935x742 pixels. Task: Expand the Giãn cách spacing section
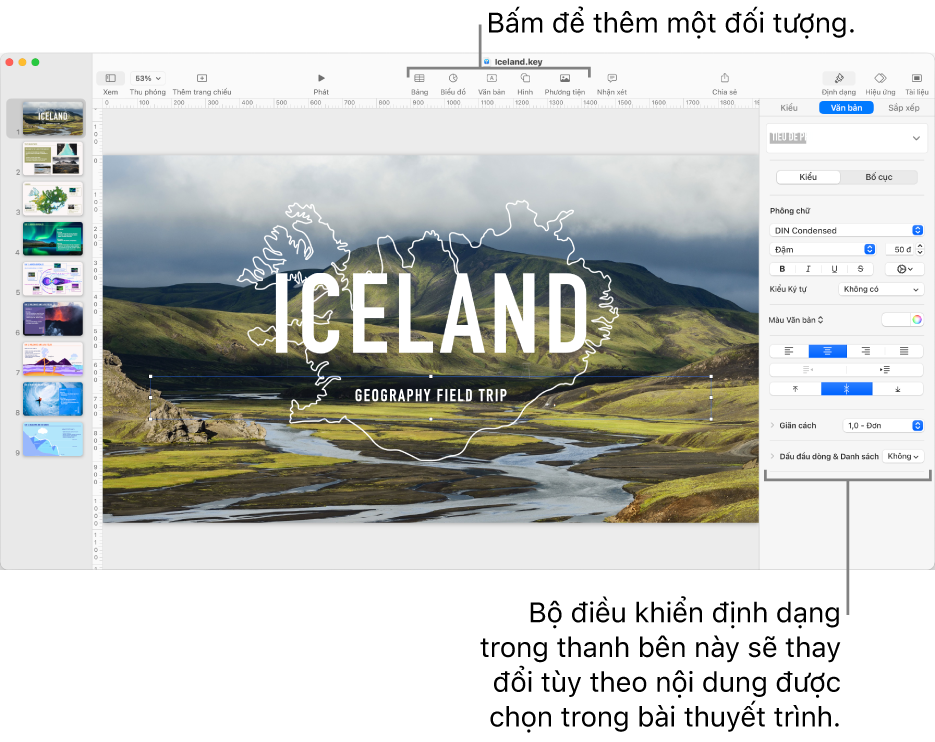pos(772,425)
